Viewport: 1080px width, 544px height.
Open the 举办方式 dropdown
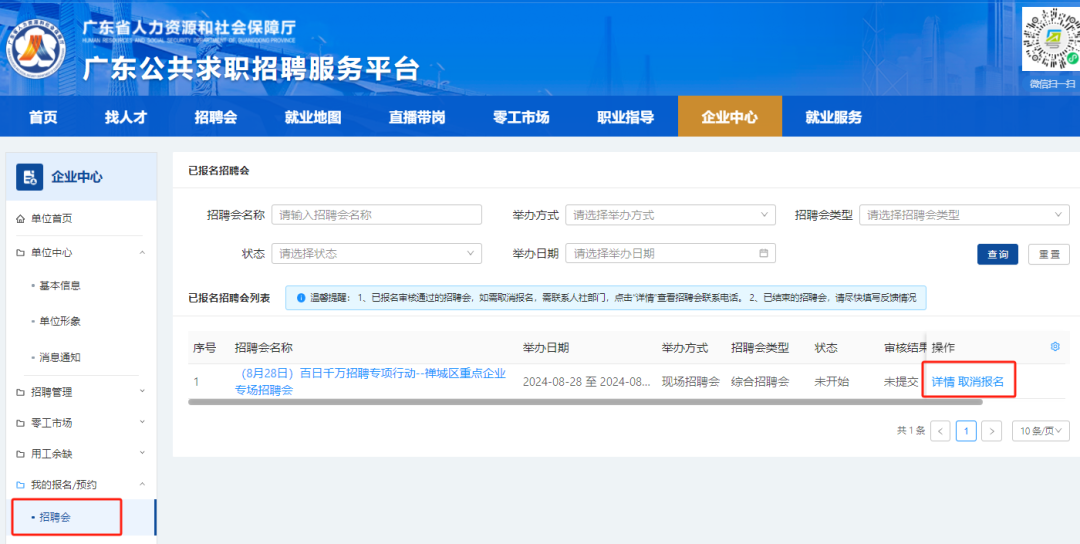pos(670,215)
